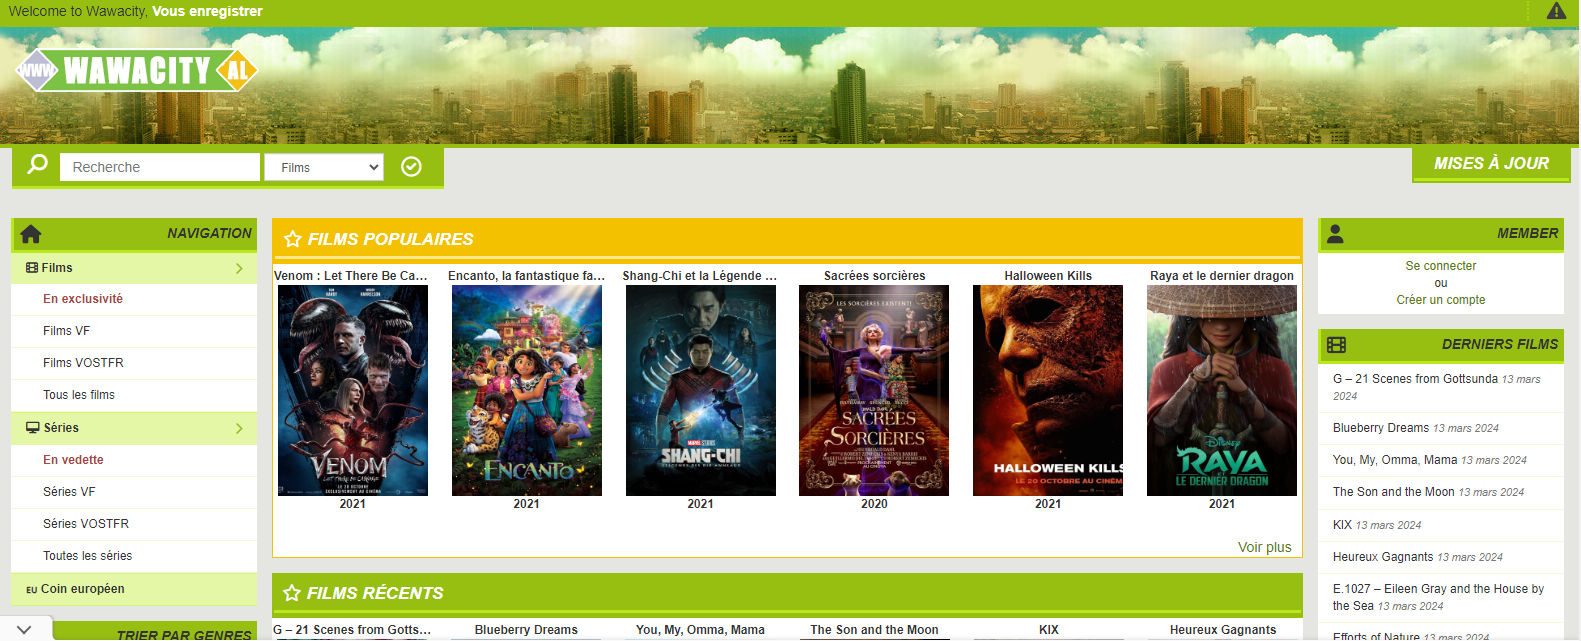
Task: Click 'Séries' navigation section header
Action: pyautogui.click(x=134, y=428)
